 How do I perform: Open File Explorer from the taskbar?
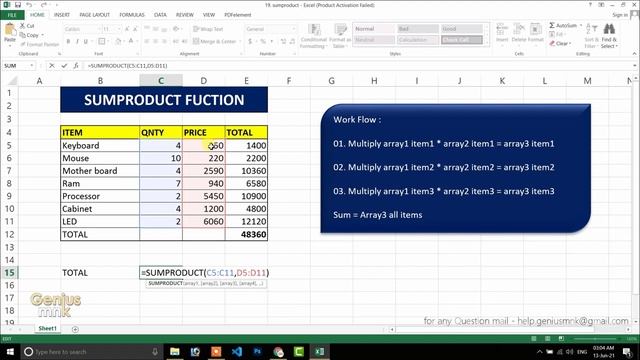(x=175, y=351)
